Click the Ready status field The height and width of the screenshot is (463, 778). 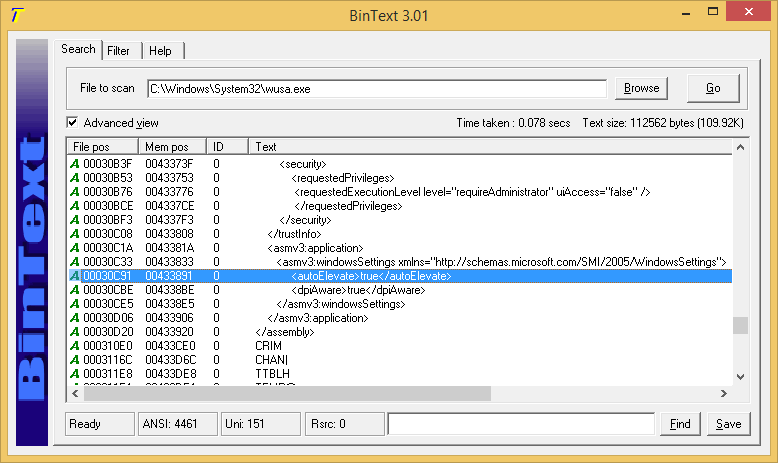click(x=100, y=424)
